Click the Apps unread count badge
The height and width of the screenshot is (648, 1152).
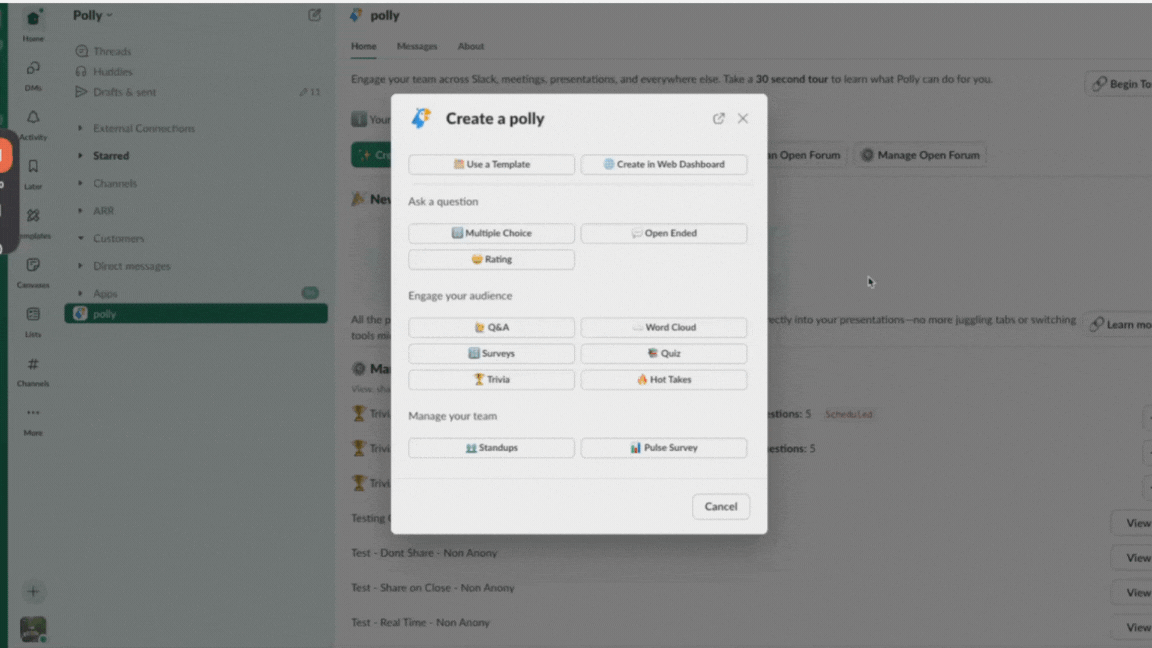tap(310, 293)
